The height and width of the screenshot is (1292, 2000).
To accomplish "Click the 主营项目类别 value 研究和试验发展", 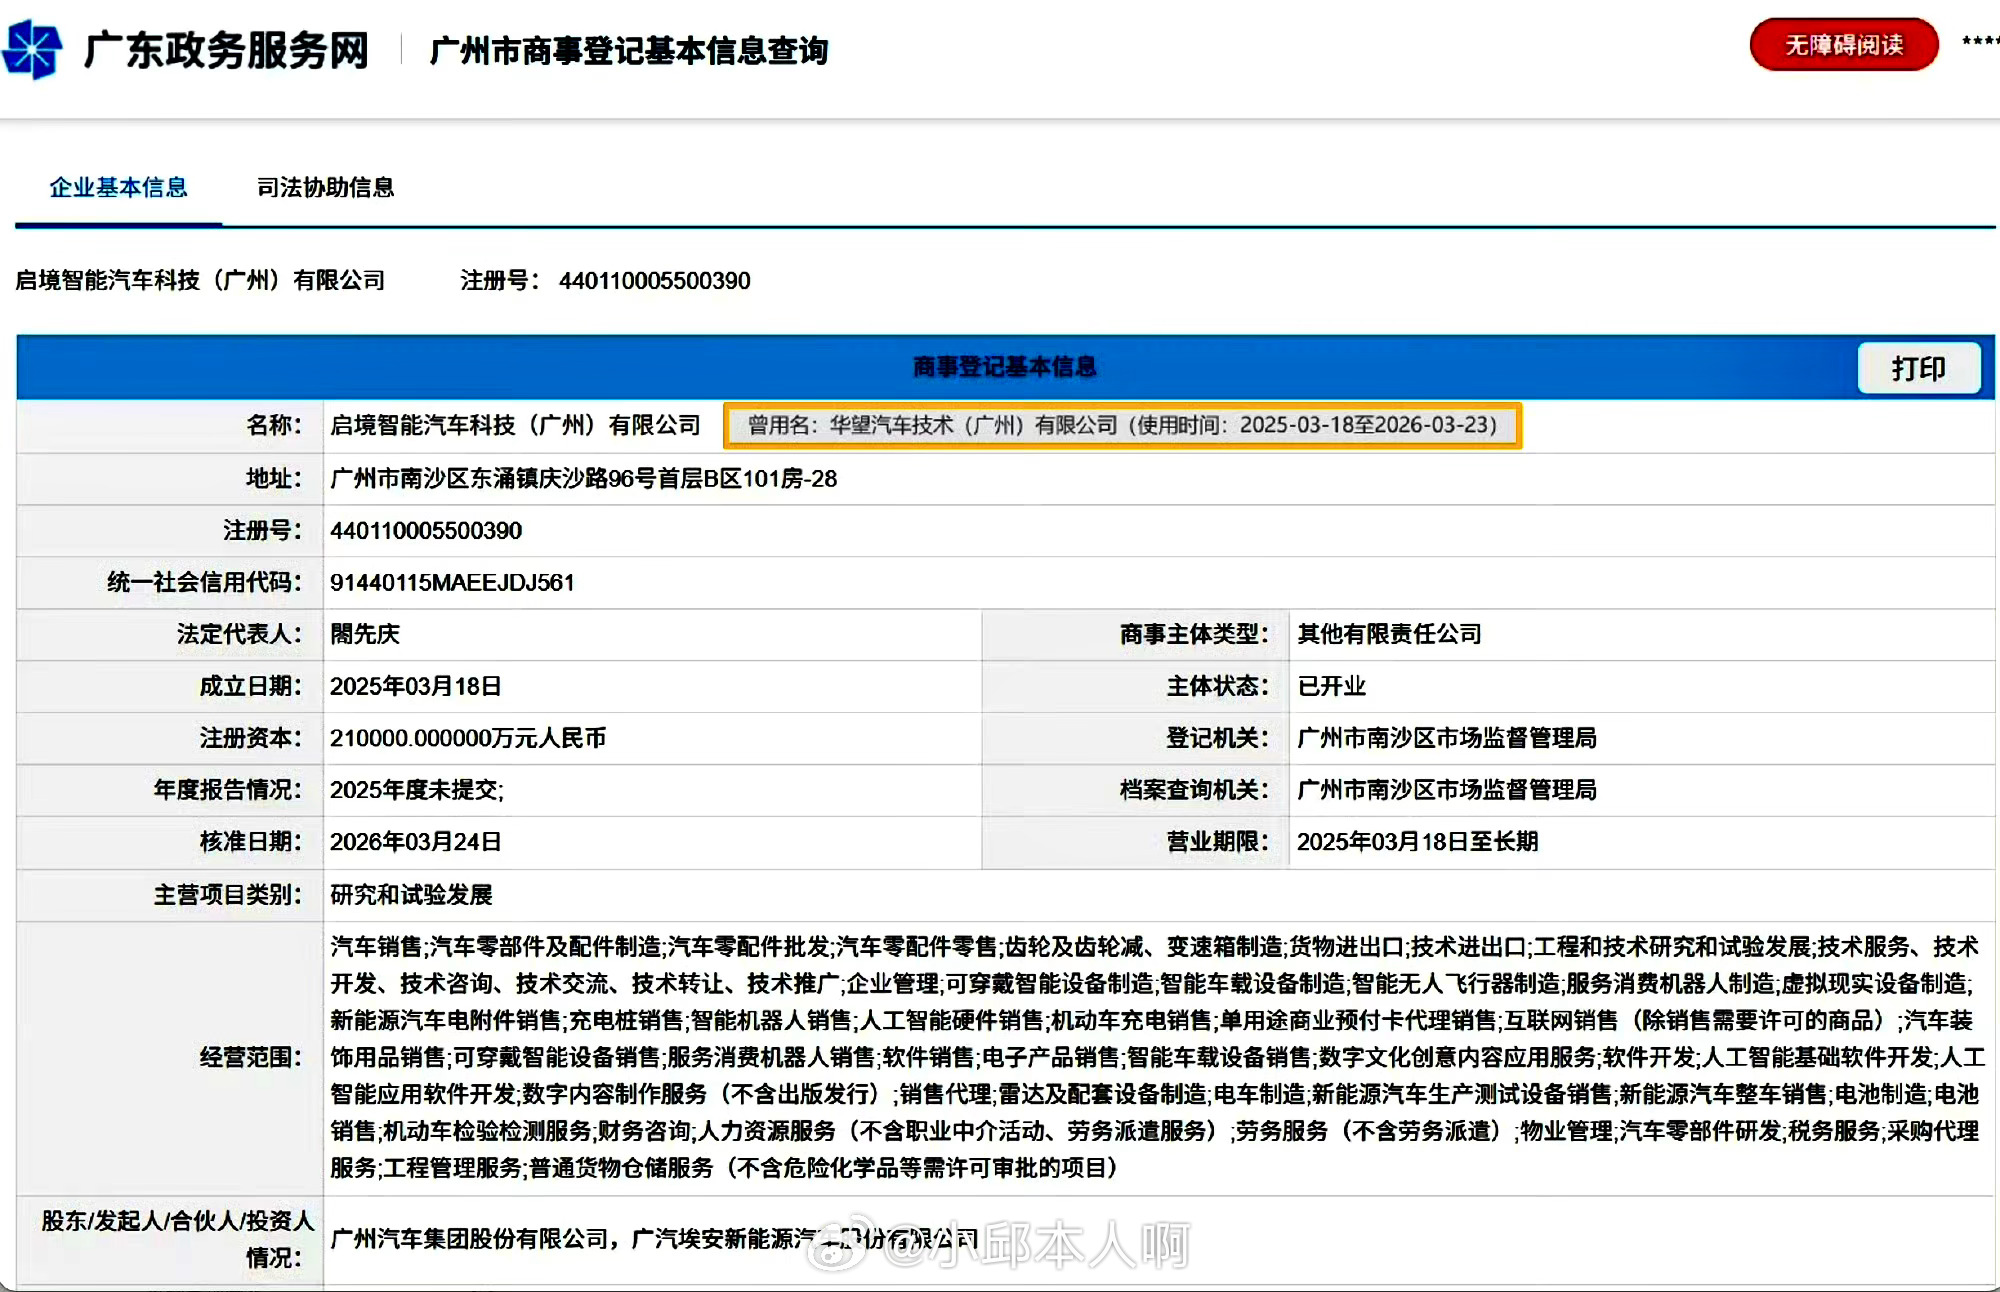I will (411, 894).
